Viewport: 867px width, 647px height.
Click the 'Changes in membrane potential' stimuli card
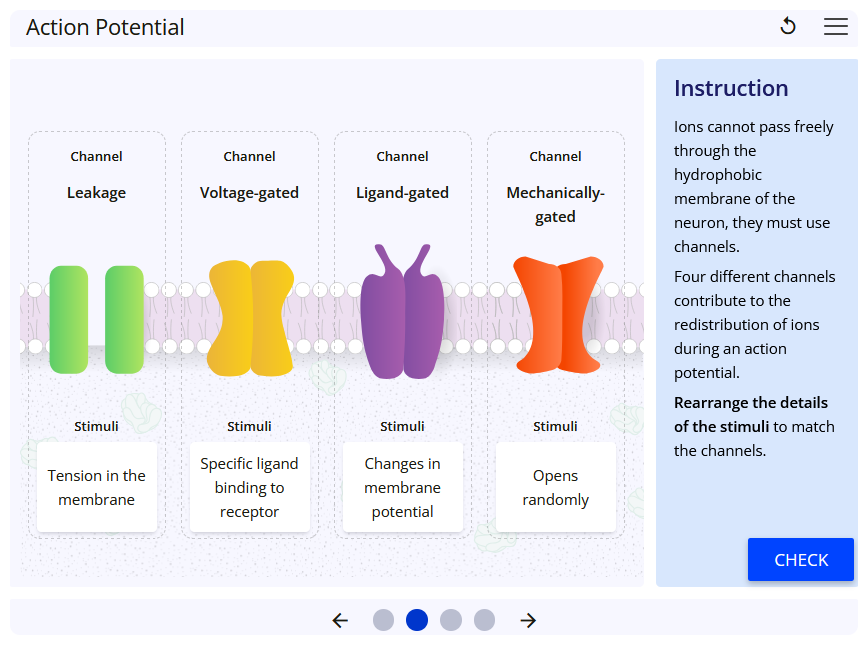pyautogui.click(x=402, y=487)
